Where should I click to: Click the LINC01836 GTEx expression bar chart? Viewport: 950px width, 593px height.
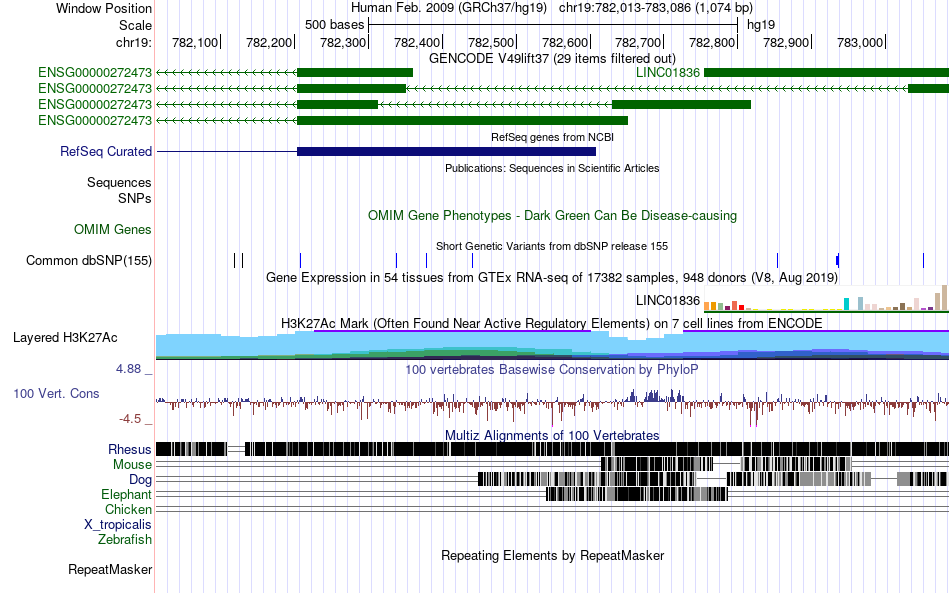(826, 299)
